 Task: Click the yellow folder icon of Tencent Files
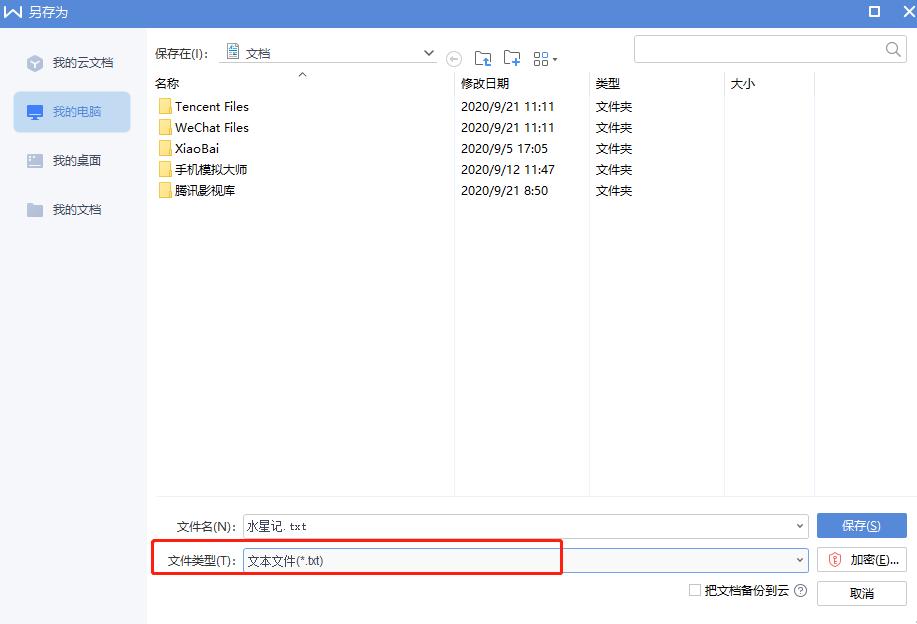[x=166, y=106]
